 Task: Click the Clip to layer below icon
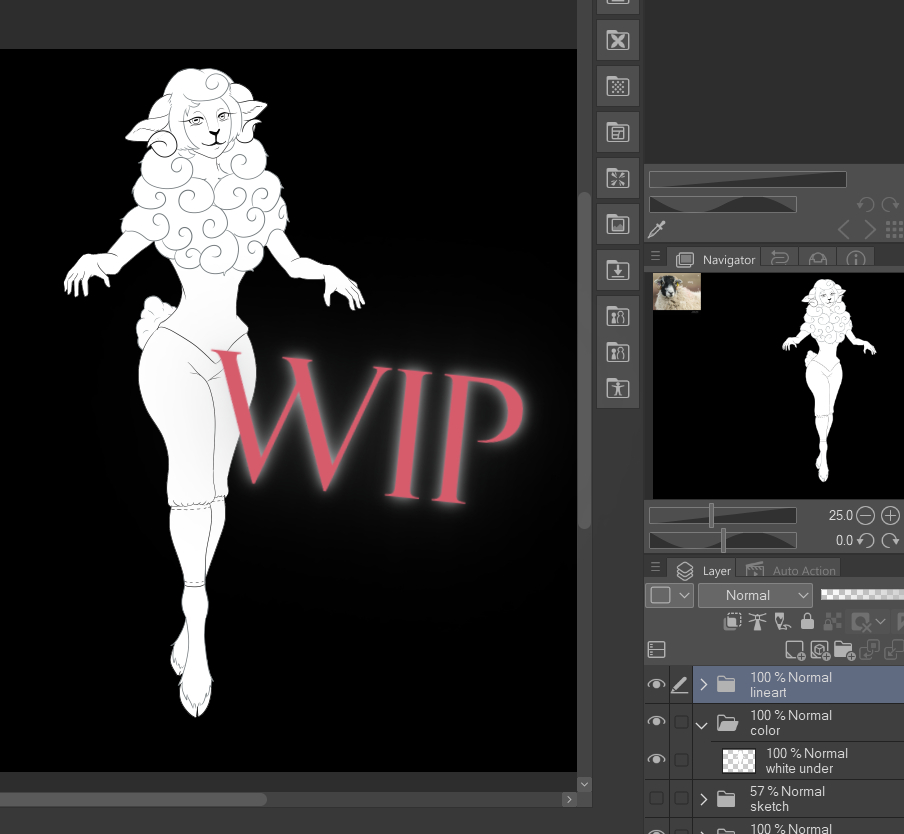click(733, 622)
